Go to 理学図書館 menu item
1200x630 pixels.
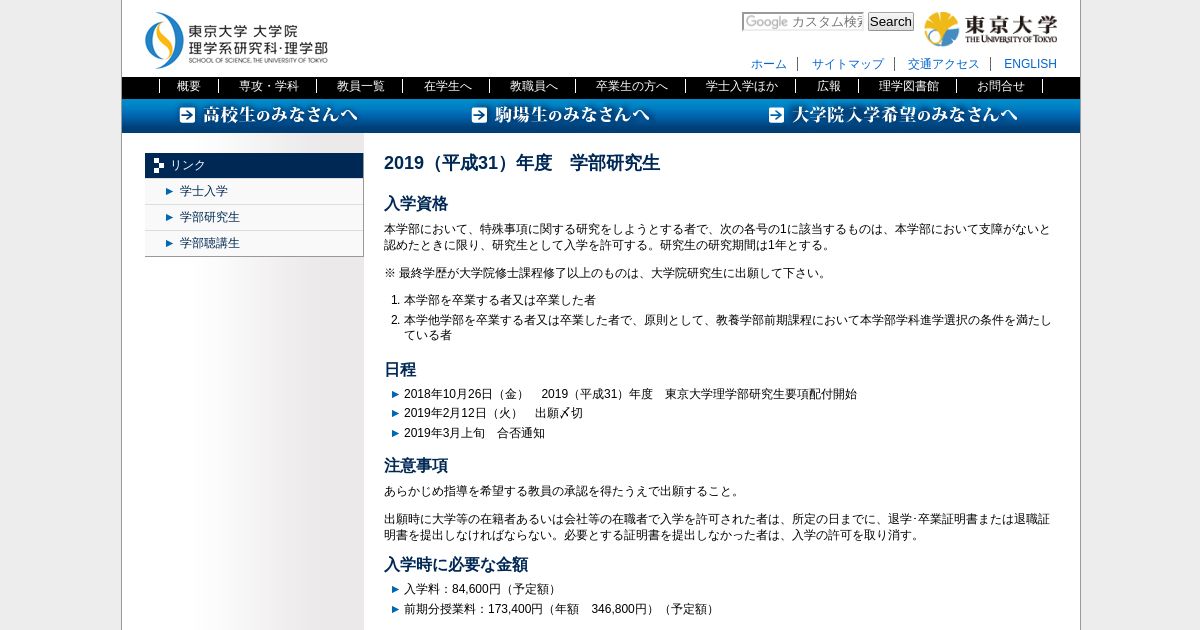tap(909, 86)
